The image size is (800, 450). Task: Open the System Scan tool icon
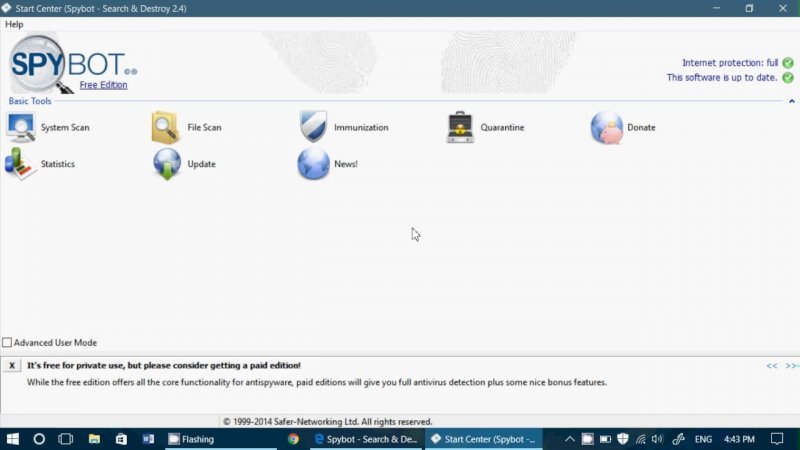21,127
